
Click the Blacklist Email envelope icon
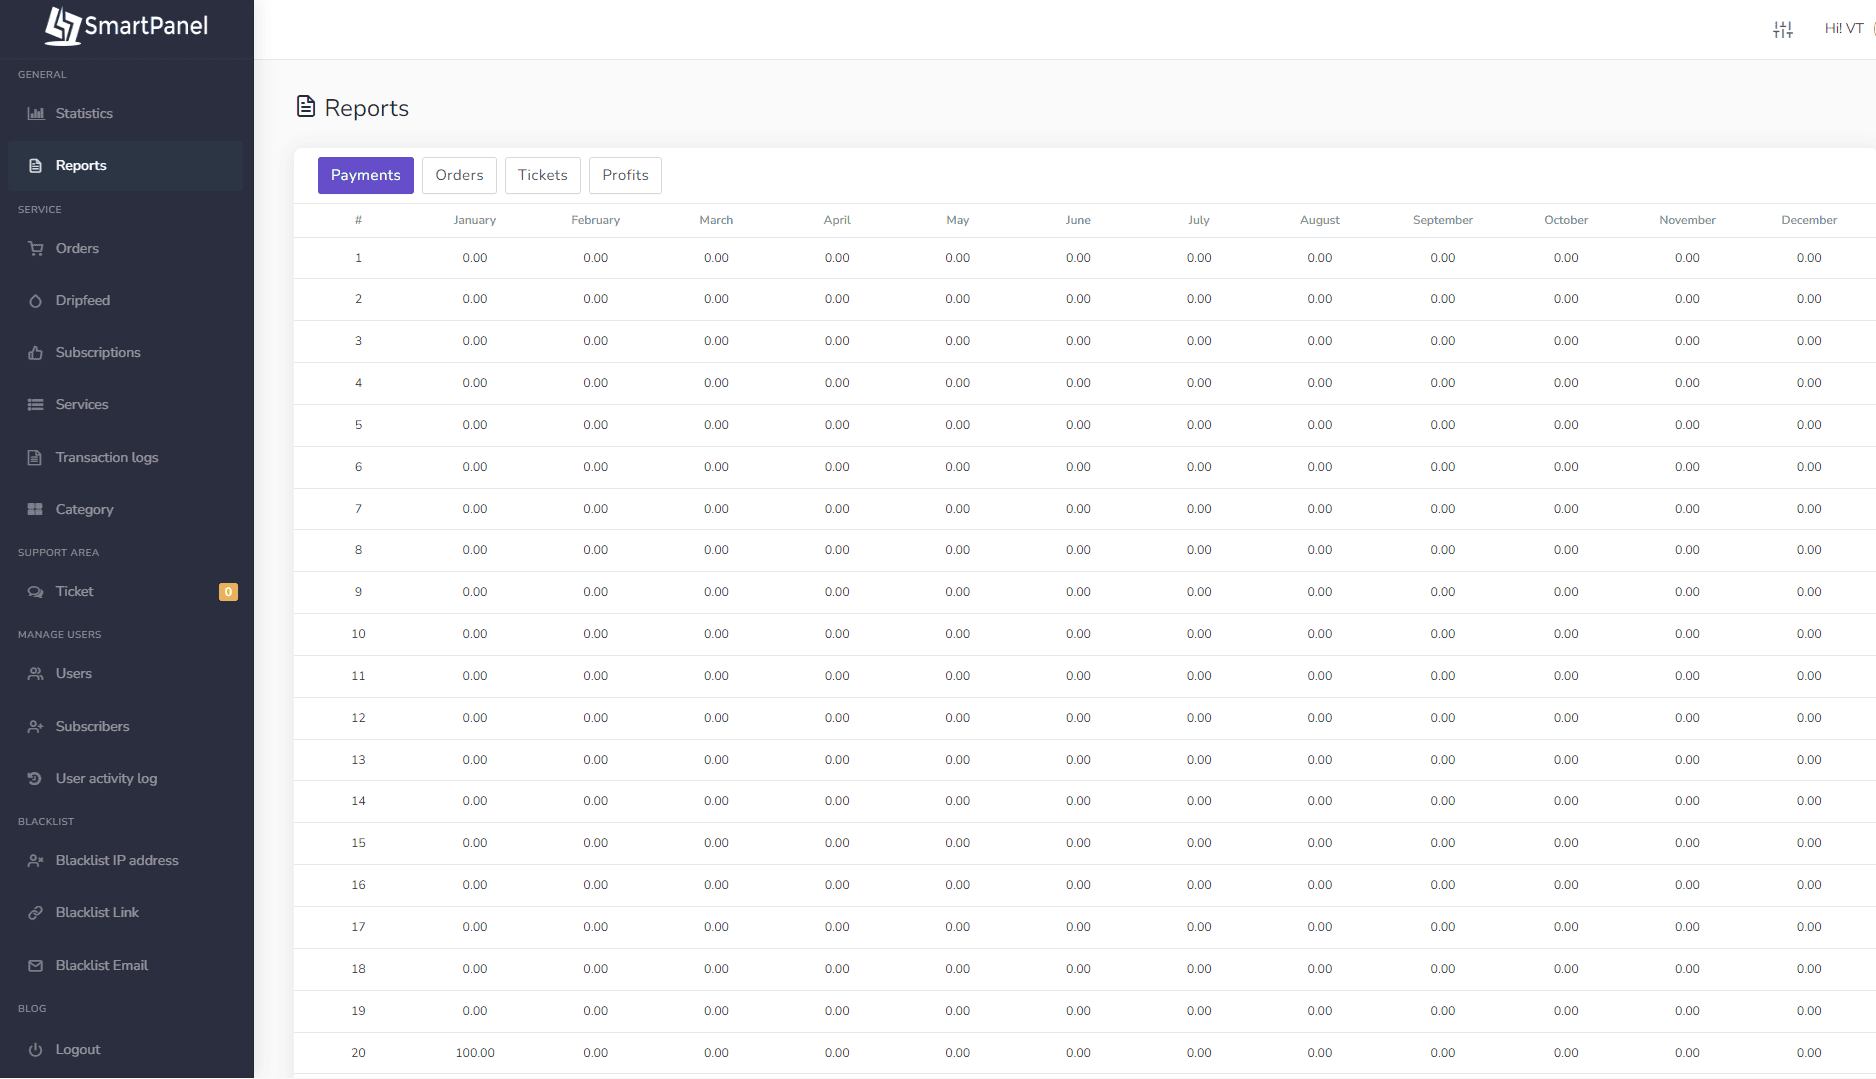click(36, 966)
